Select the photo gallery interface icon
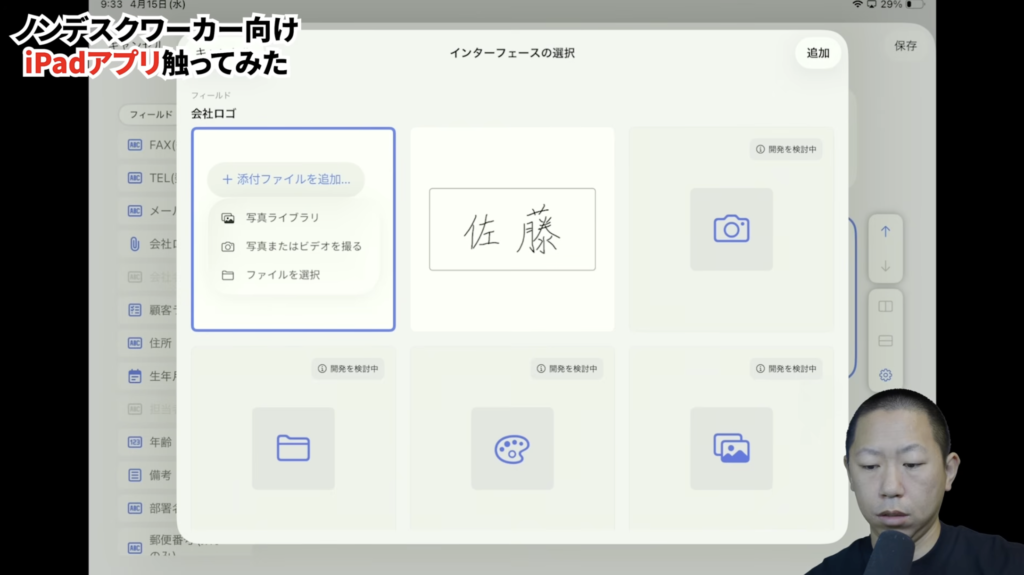 click(731, 448)
